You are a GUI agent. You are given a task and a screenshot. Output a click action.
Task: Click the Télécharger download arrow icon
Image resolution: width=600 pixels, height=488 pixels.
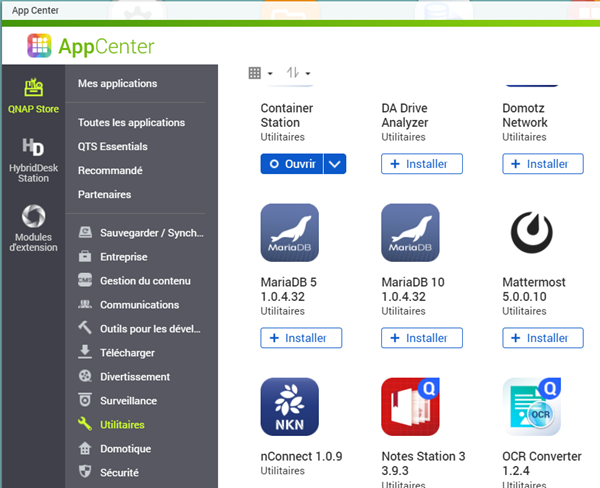point(85,352)
